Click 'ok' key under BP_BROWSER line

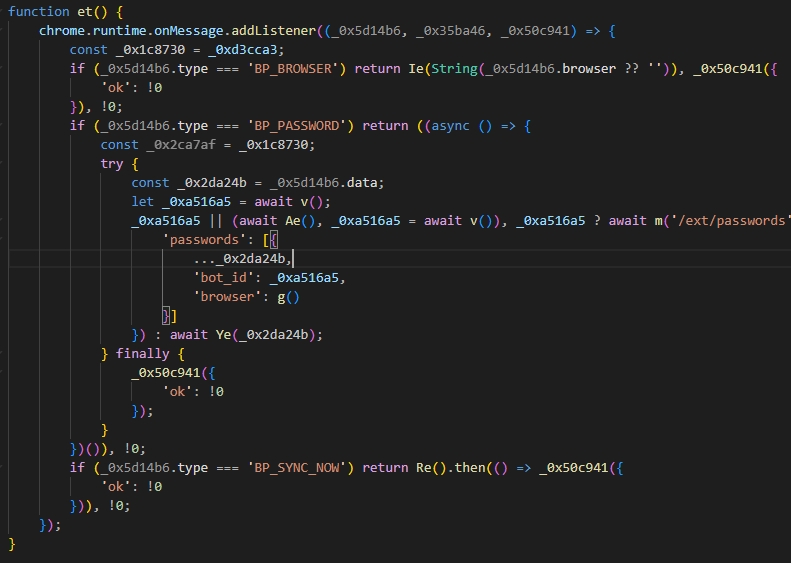click(x=116, y=88)
